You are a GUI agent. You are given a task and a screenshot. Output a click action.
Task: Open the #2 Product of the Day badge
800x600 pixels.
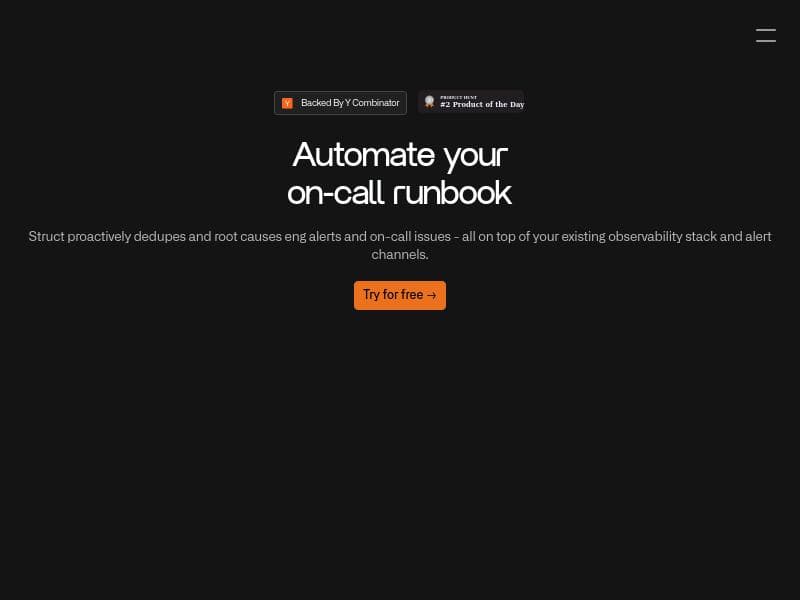click(x=471, y=102)
